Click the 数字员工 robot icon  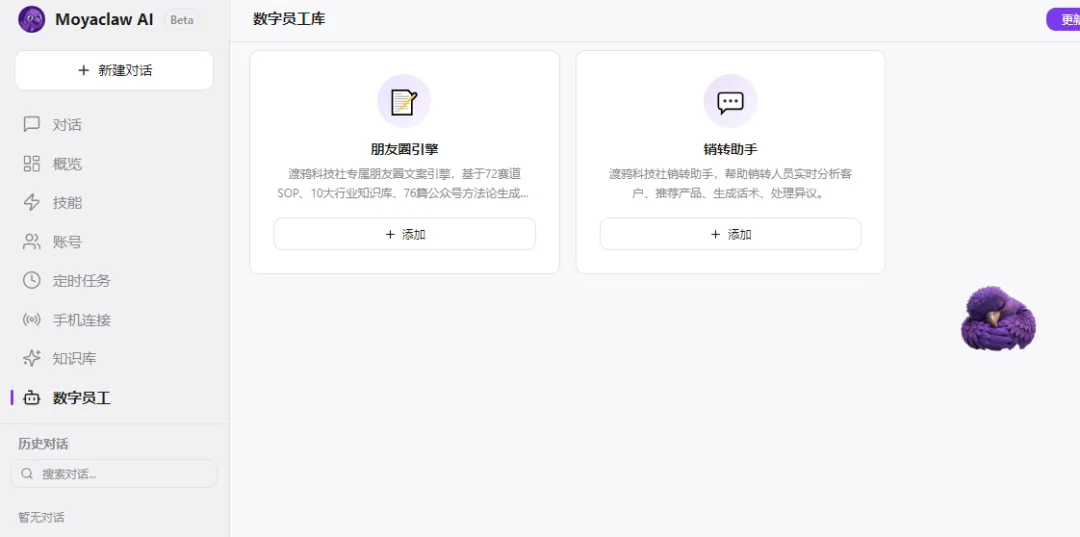point(32,397)
